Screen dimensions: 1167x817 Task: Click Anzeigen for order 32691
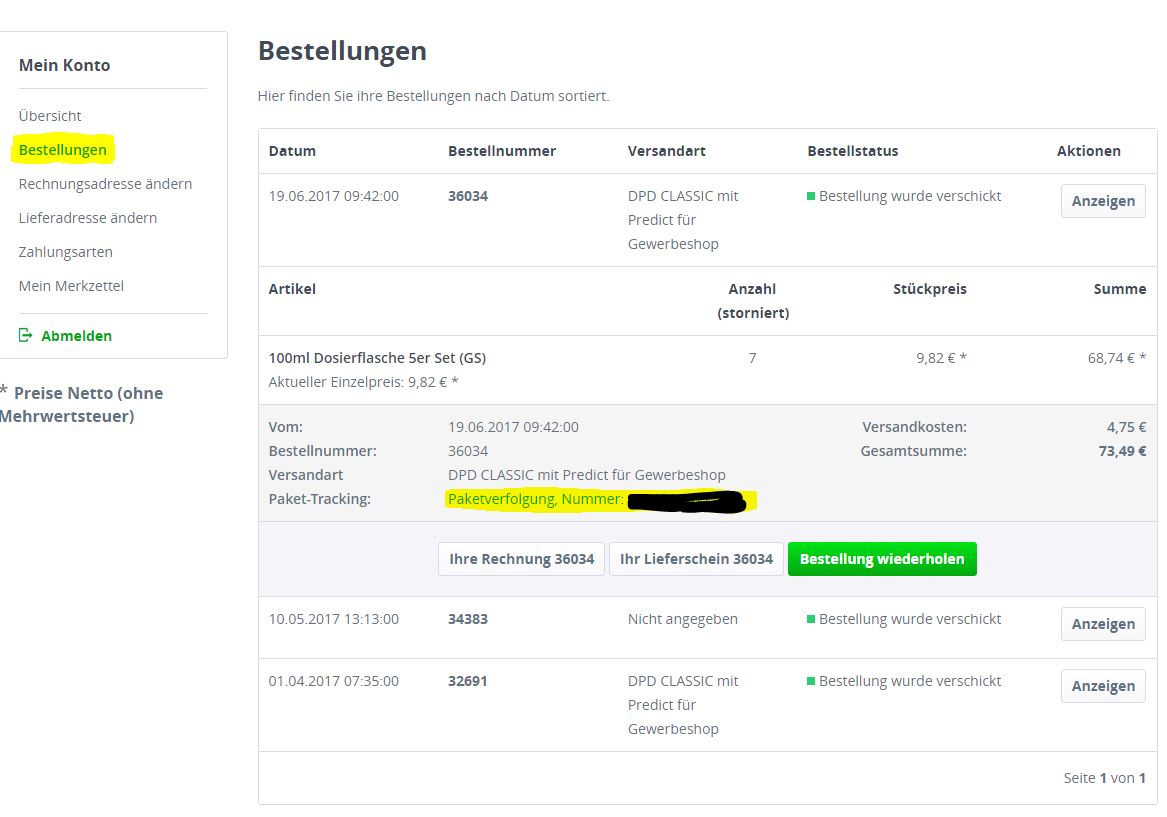(x=1103, y=686)
